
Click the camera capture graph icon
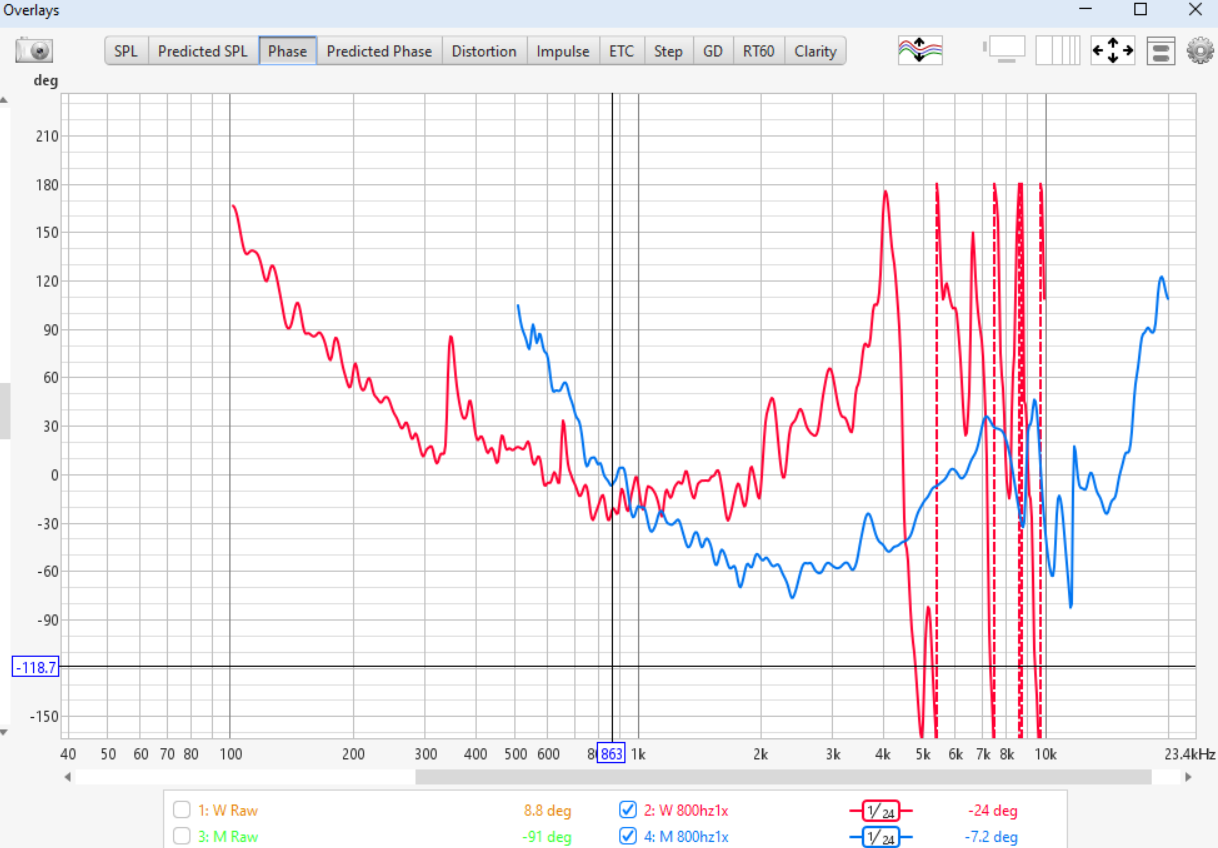click(x=34, y=51)
